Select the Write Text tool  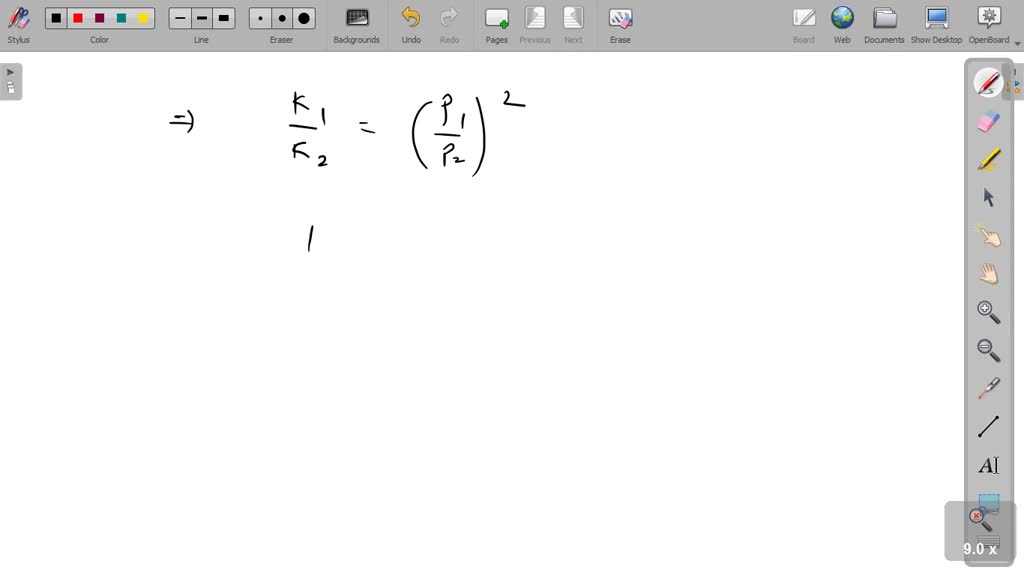(x=988, y=464)
